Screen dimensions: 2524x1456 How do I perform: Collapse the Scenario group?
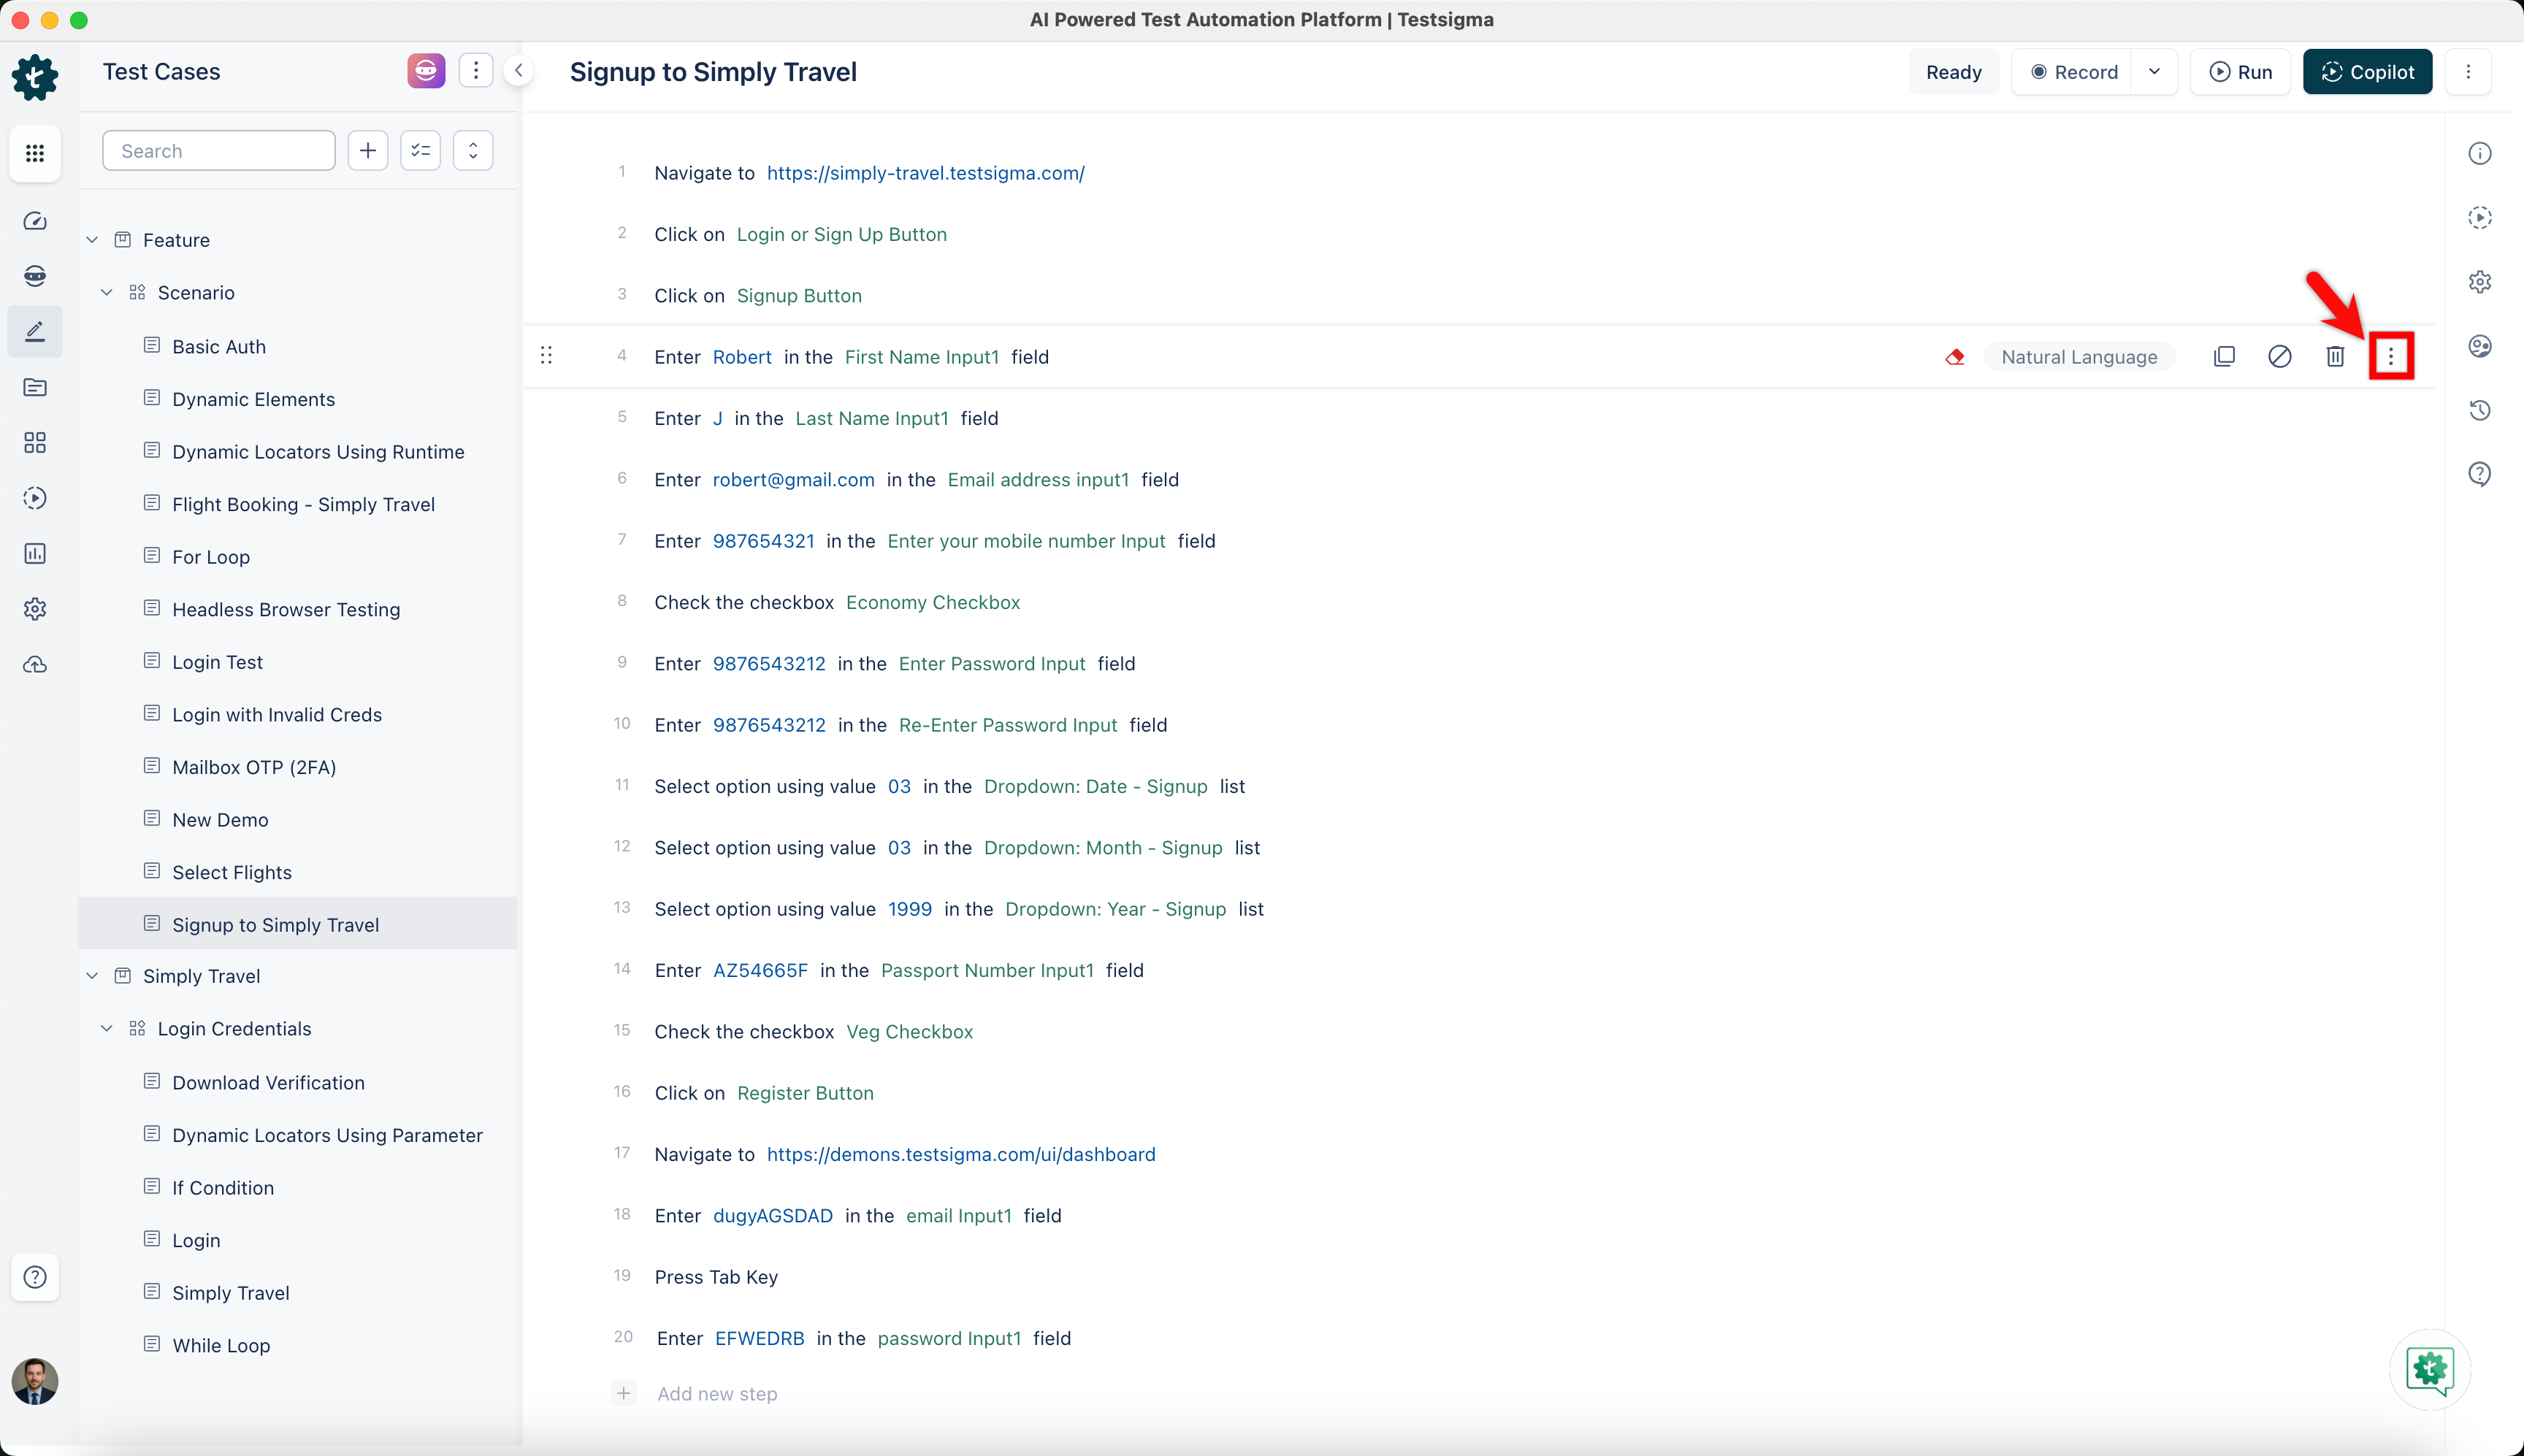[107, 293]
